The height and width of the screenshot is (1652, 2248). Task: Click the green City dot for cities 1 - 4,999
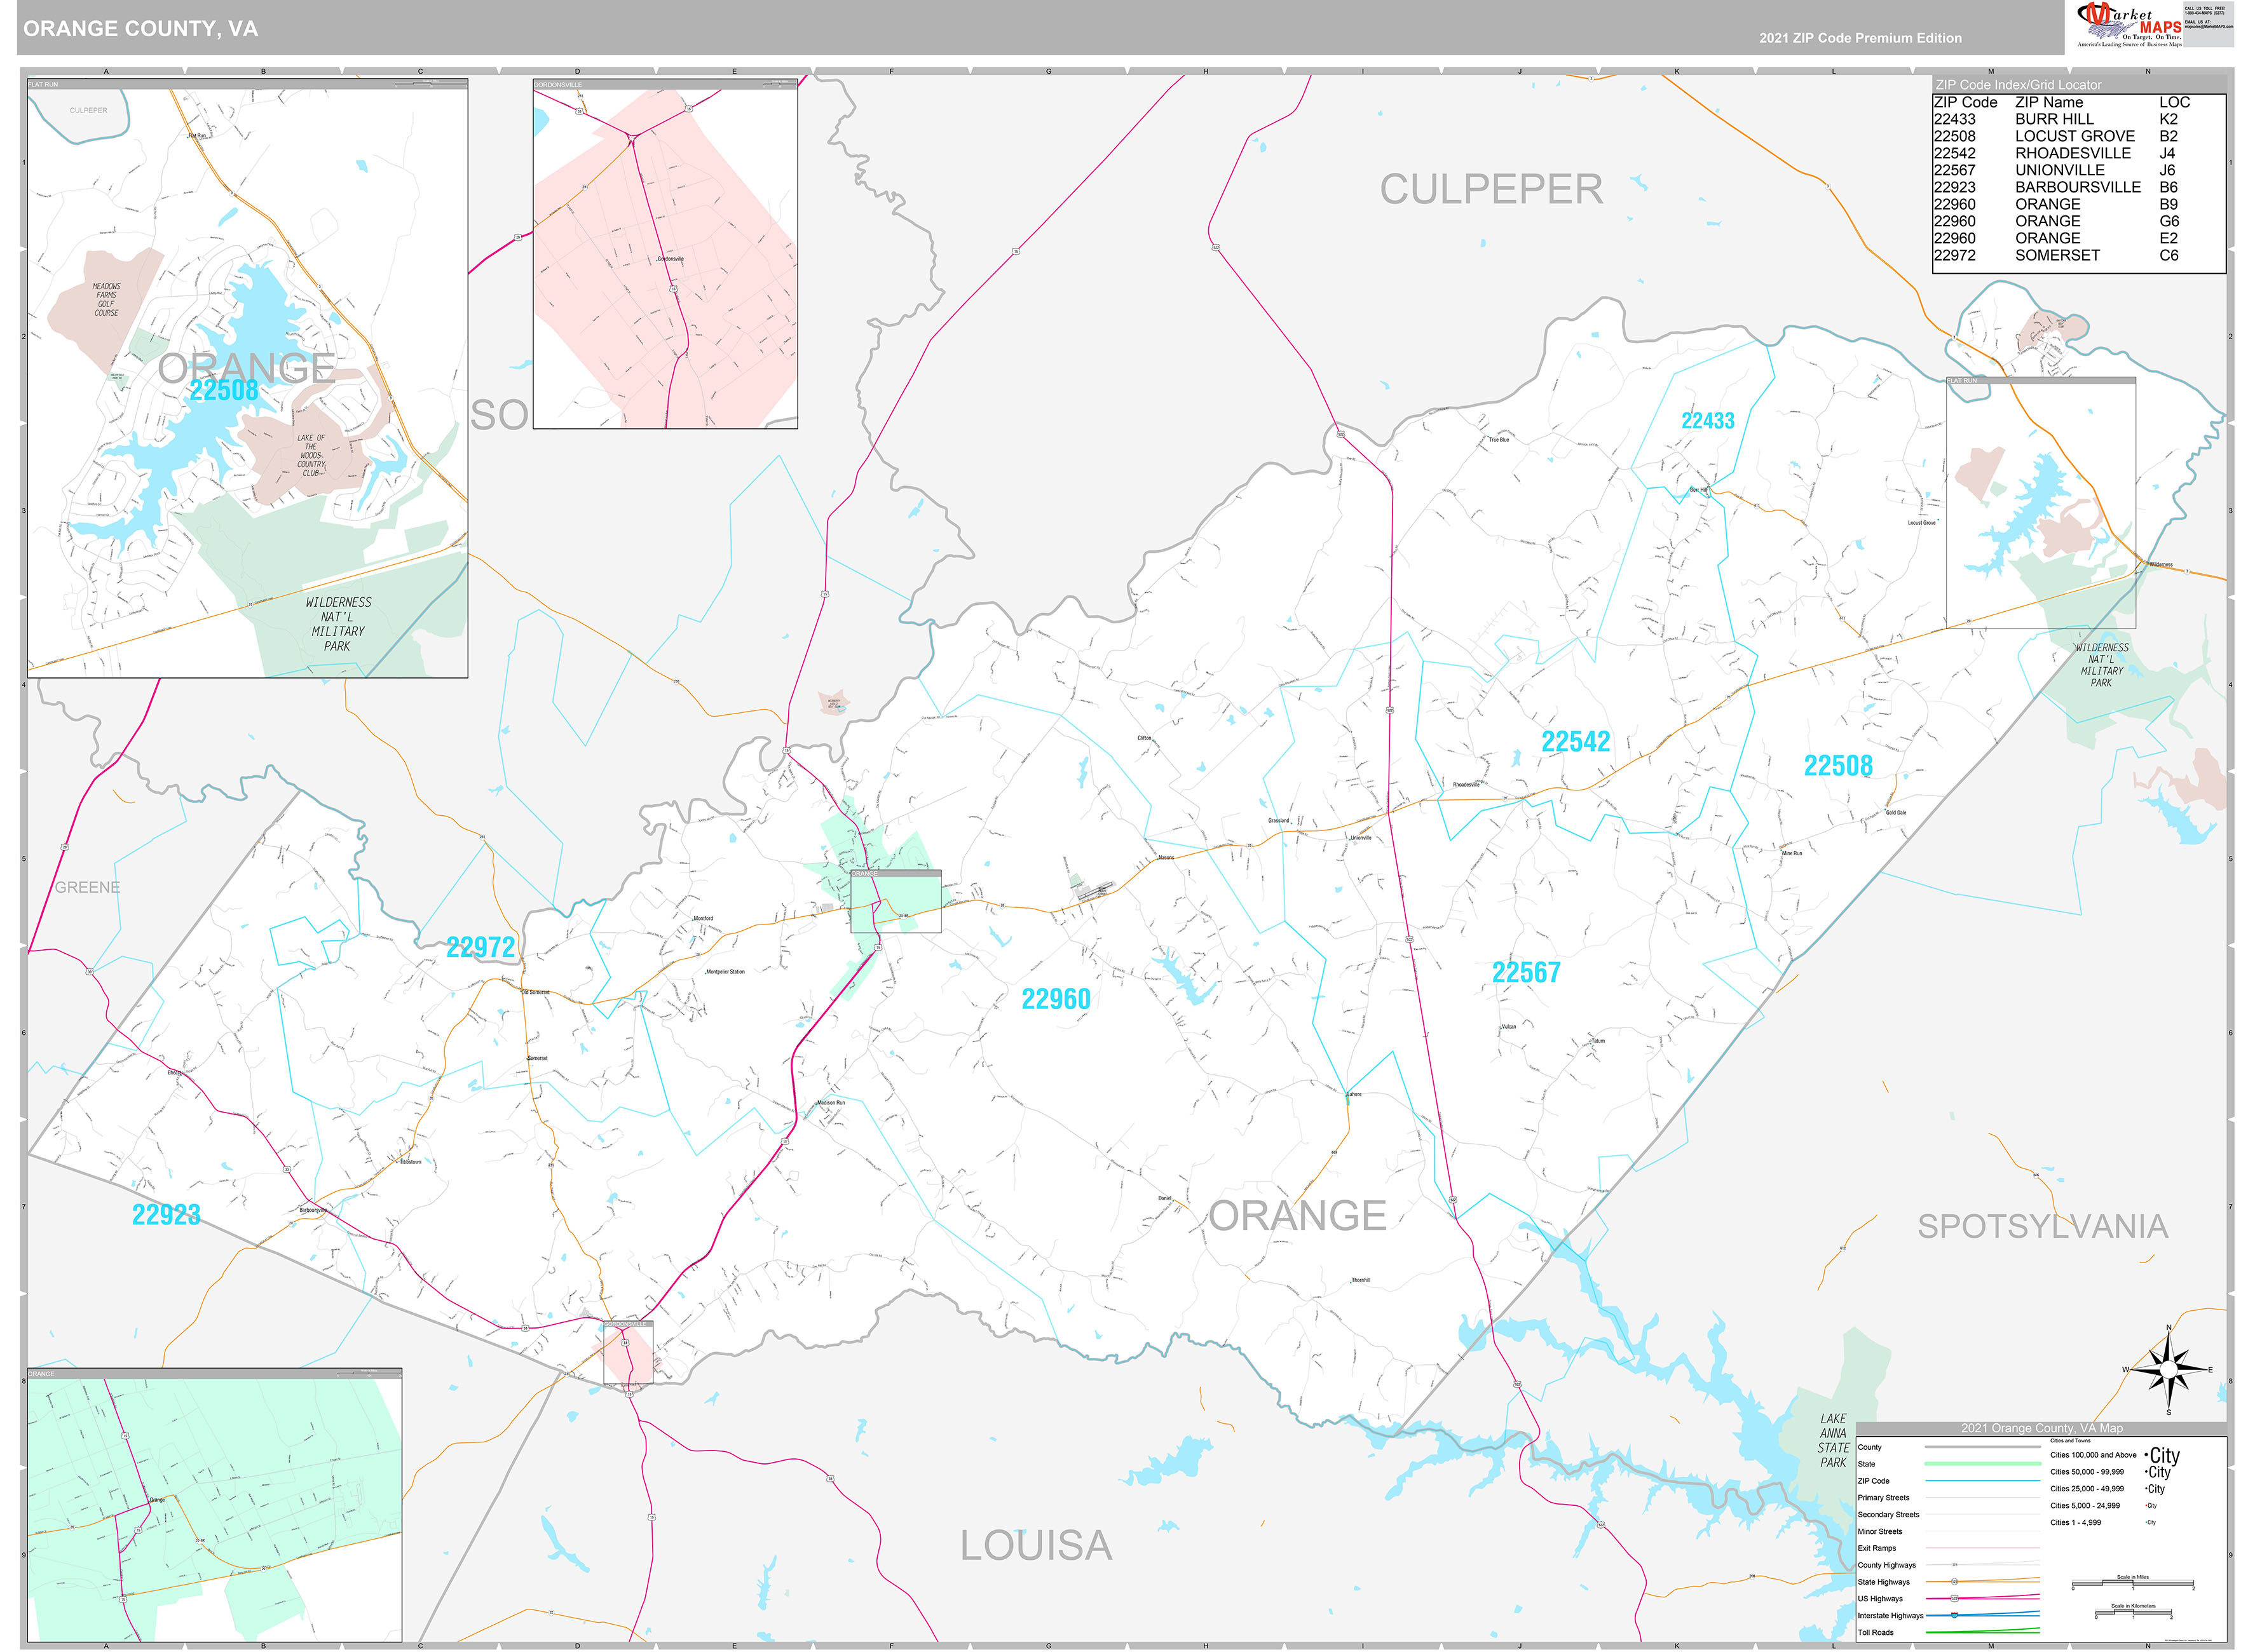click(x=2145, y=1522)
